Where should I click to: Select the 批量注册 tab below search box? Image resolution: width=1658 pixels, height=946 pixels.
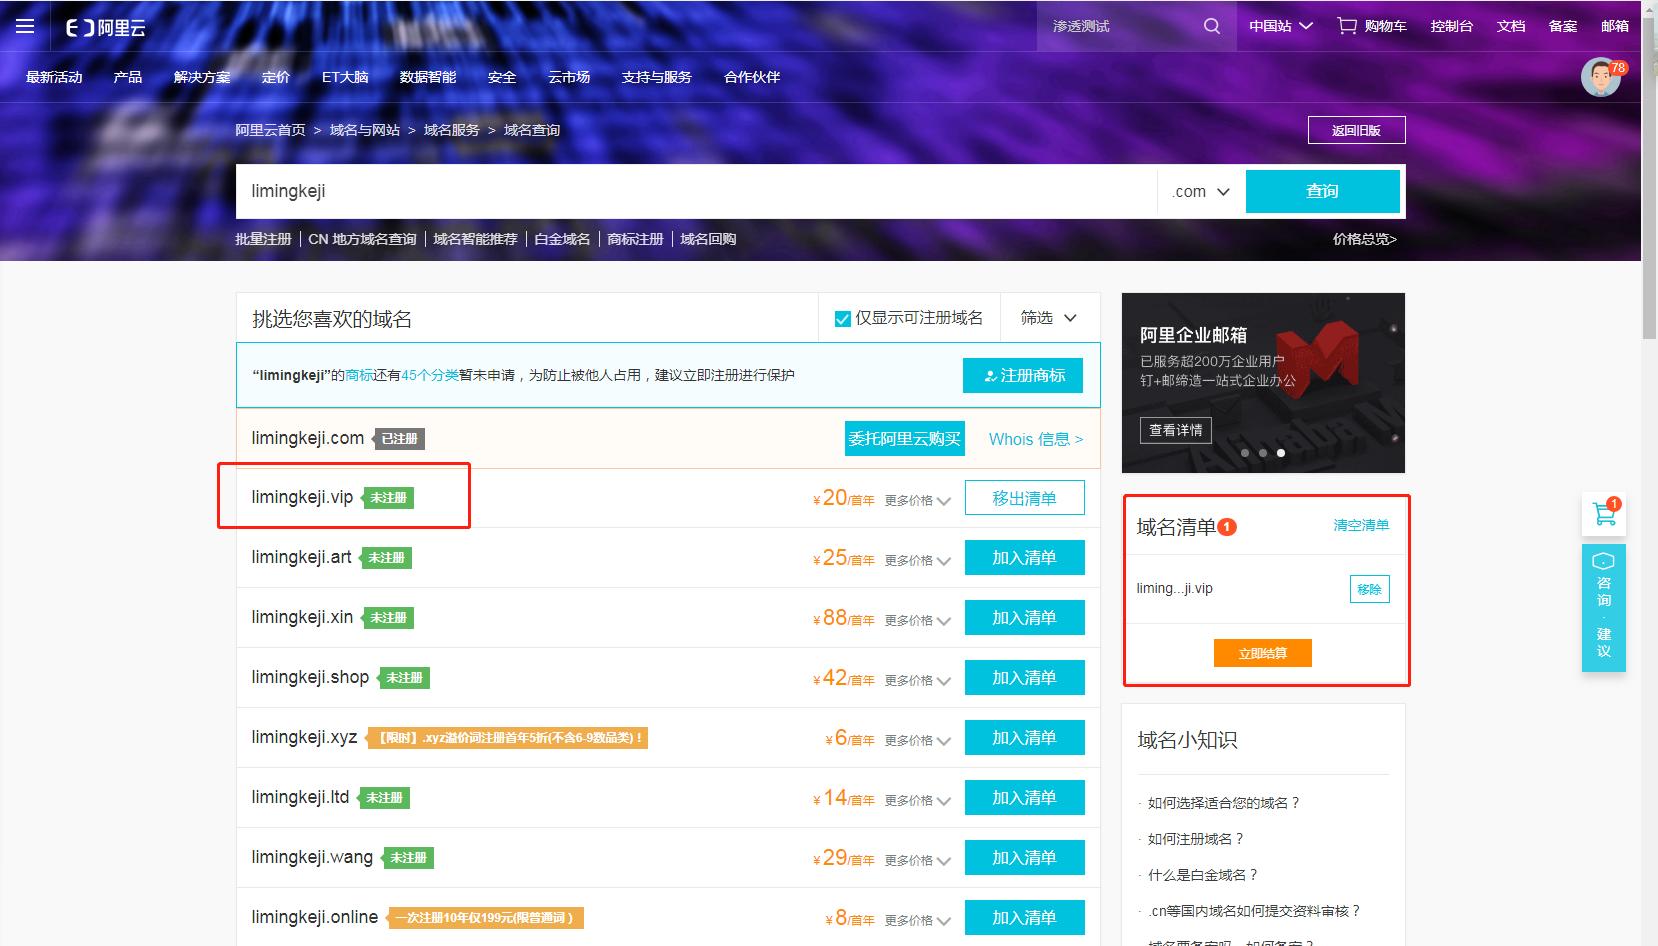pos(262,239)
